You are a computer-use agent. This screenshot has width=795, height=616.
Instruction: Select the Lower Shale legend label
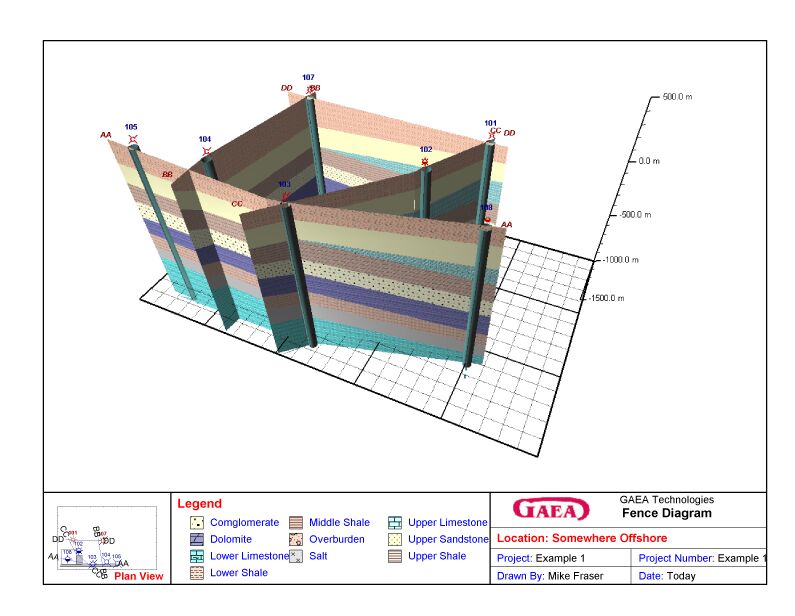[239, 573]
